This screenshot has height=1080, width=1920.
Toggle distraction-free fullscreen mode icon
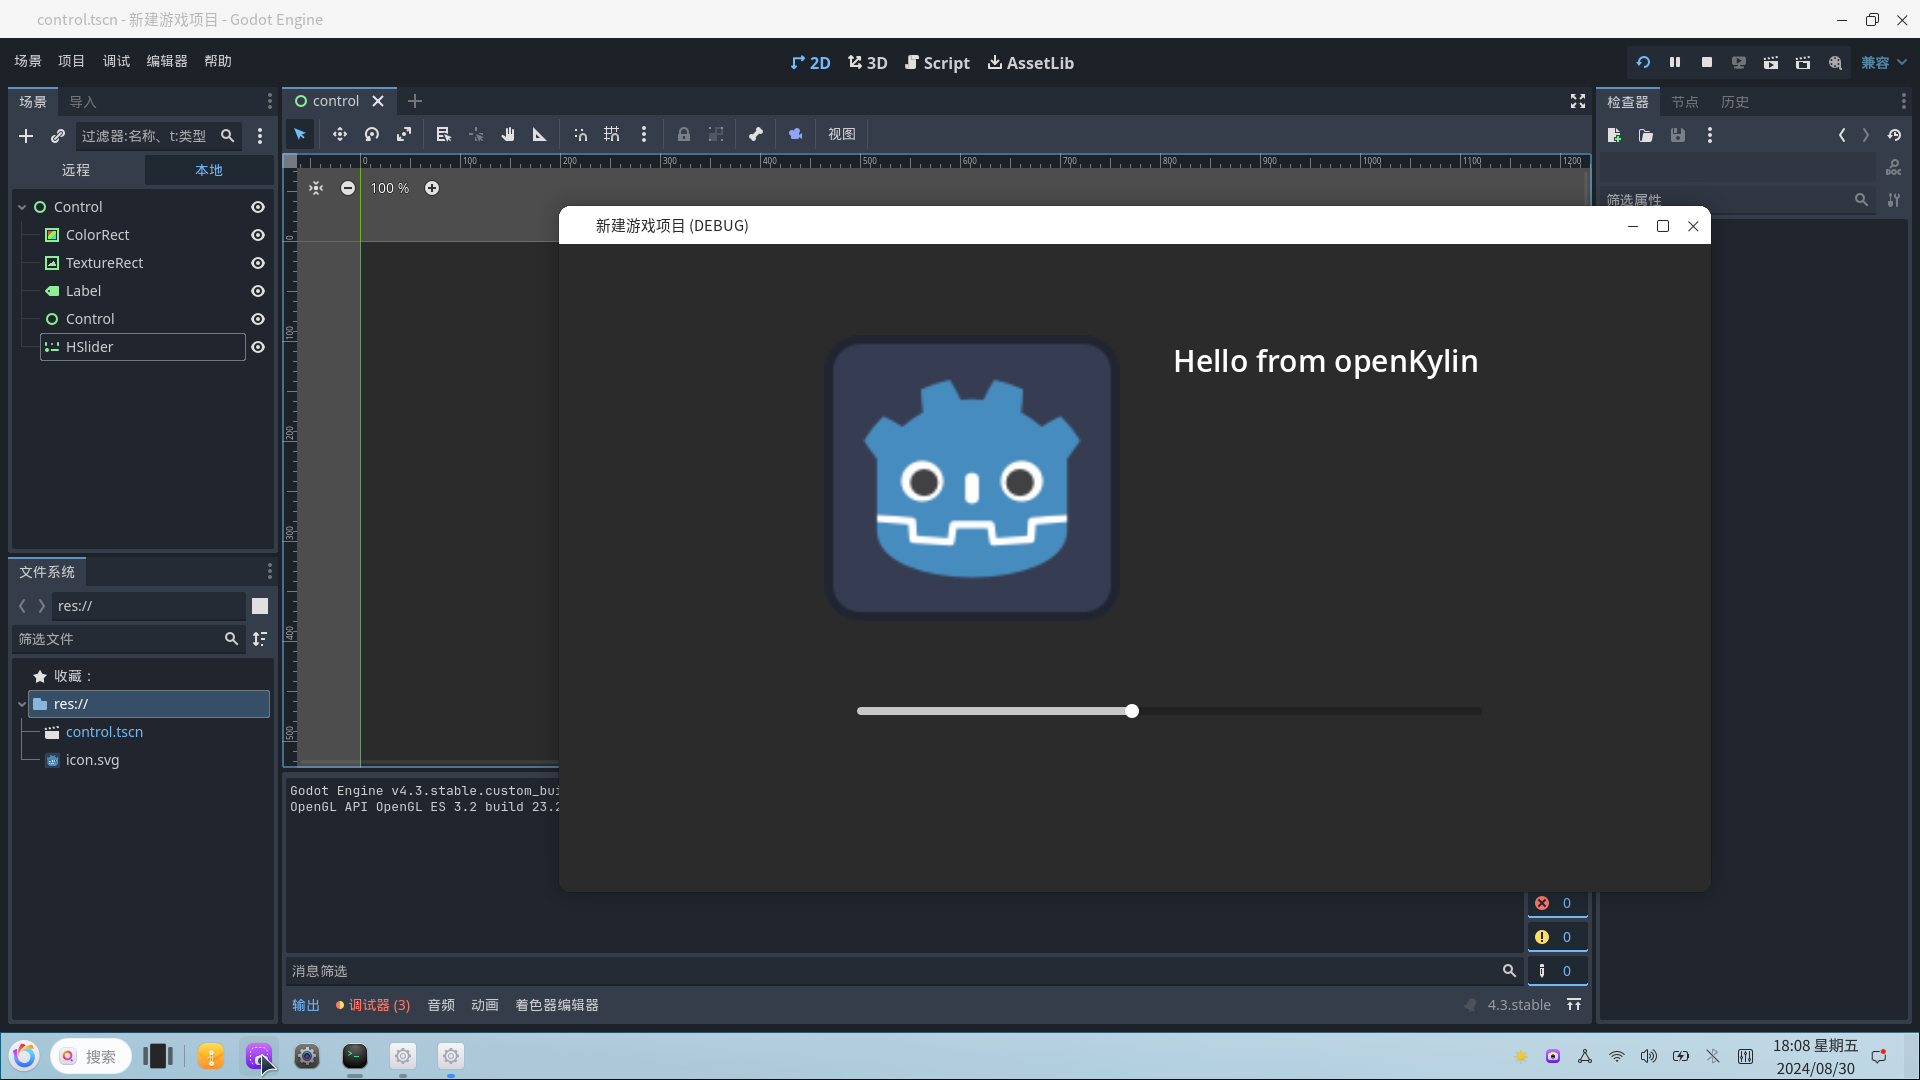1578,101
